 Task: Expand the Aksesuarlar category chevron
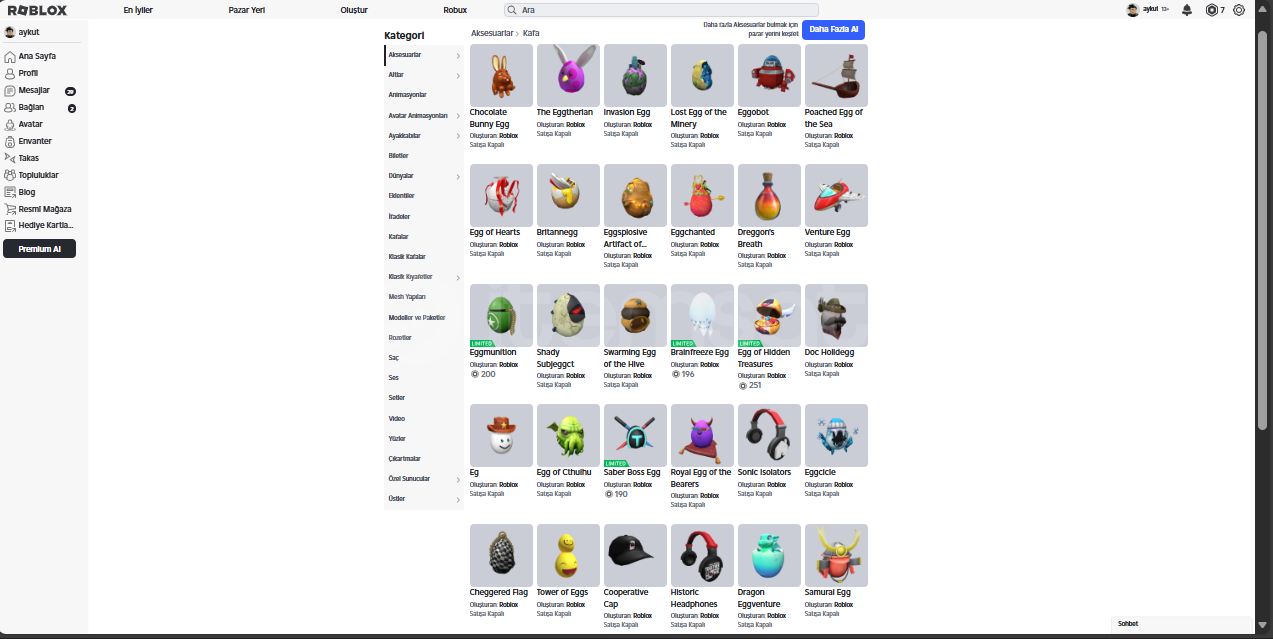(x=458, y=55)
